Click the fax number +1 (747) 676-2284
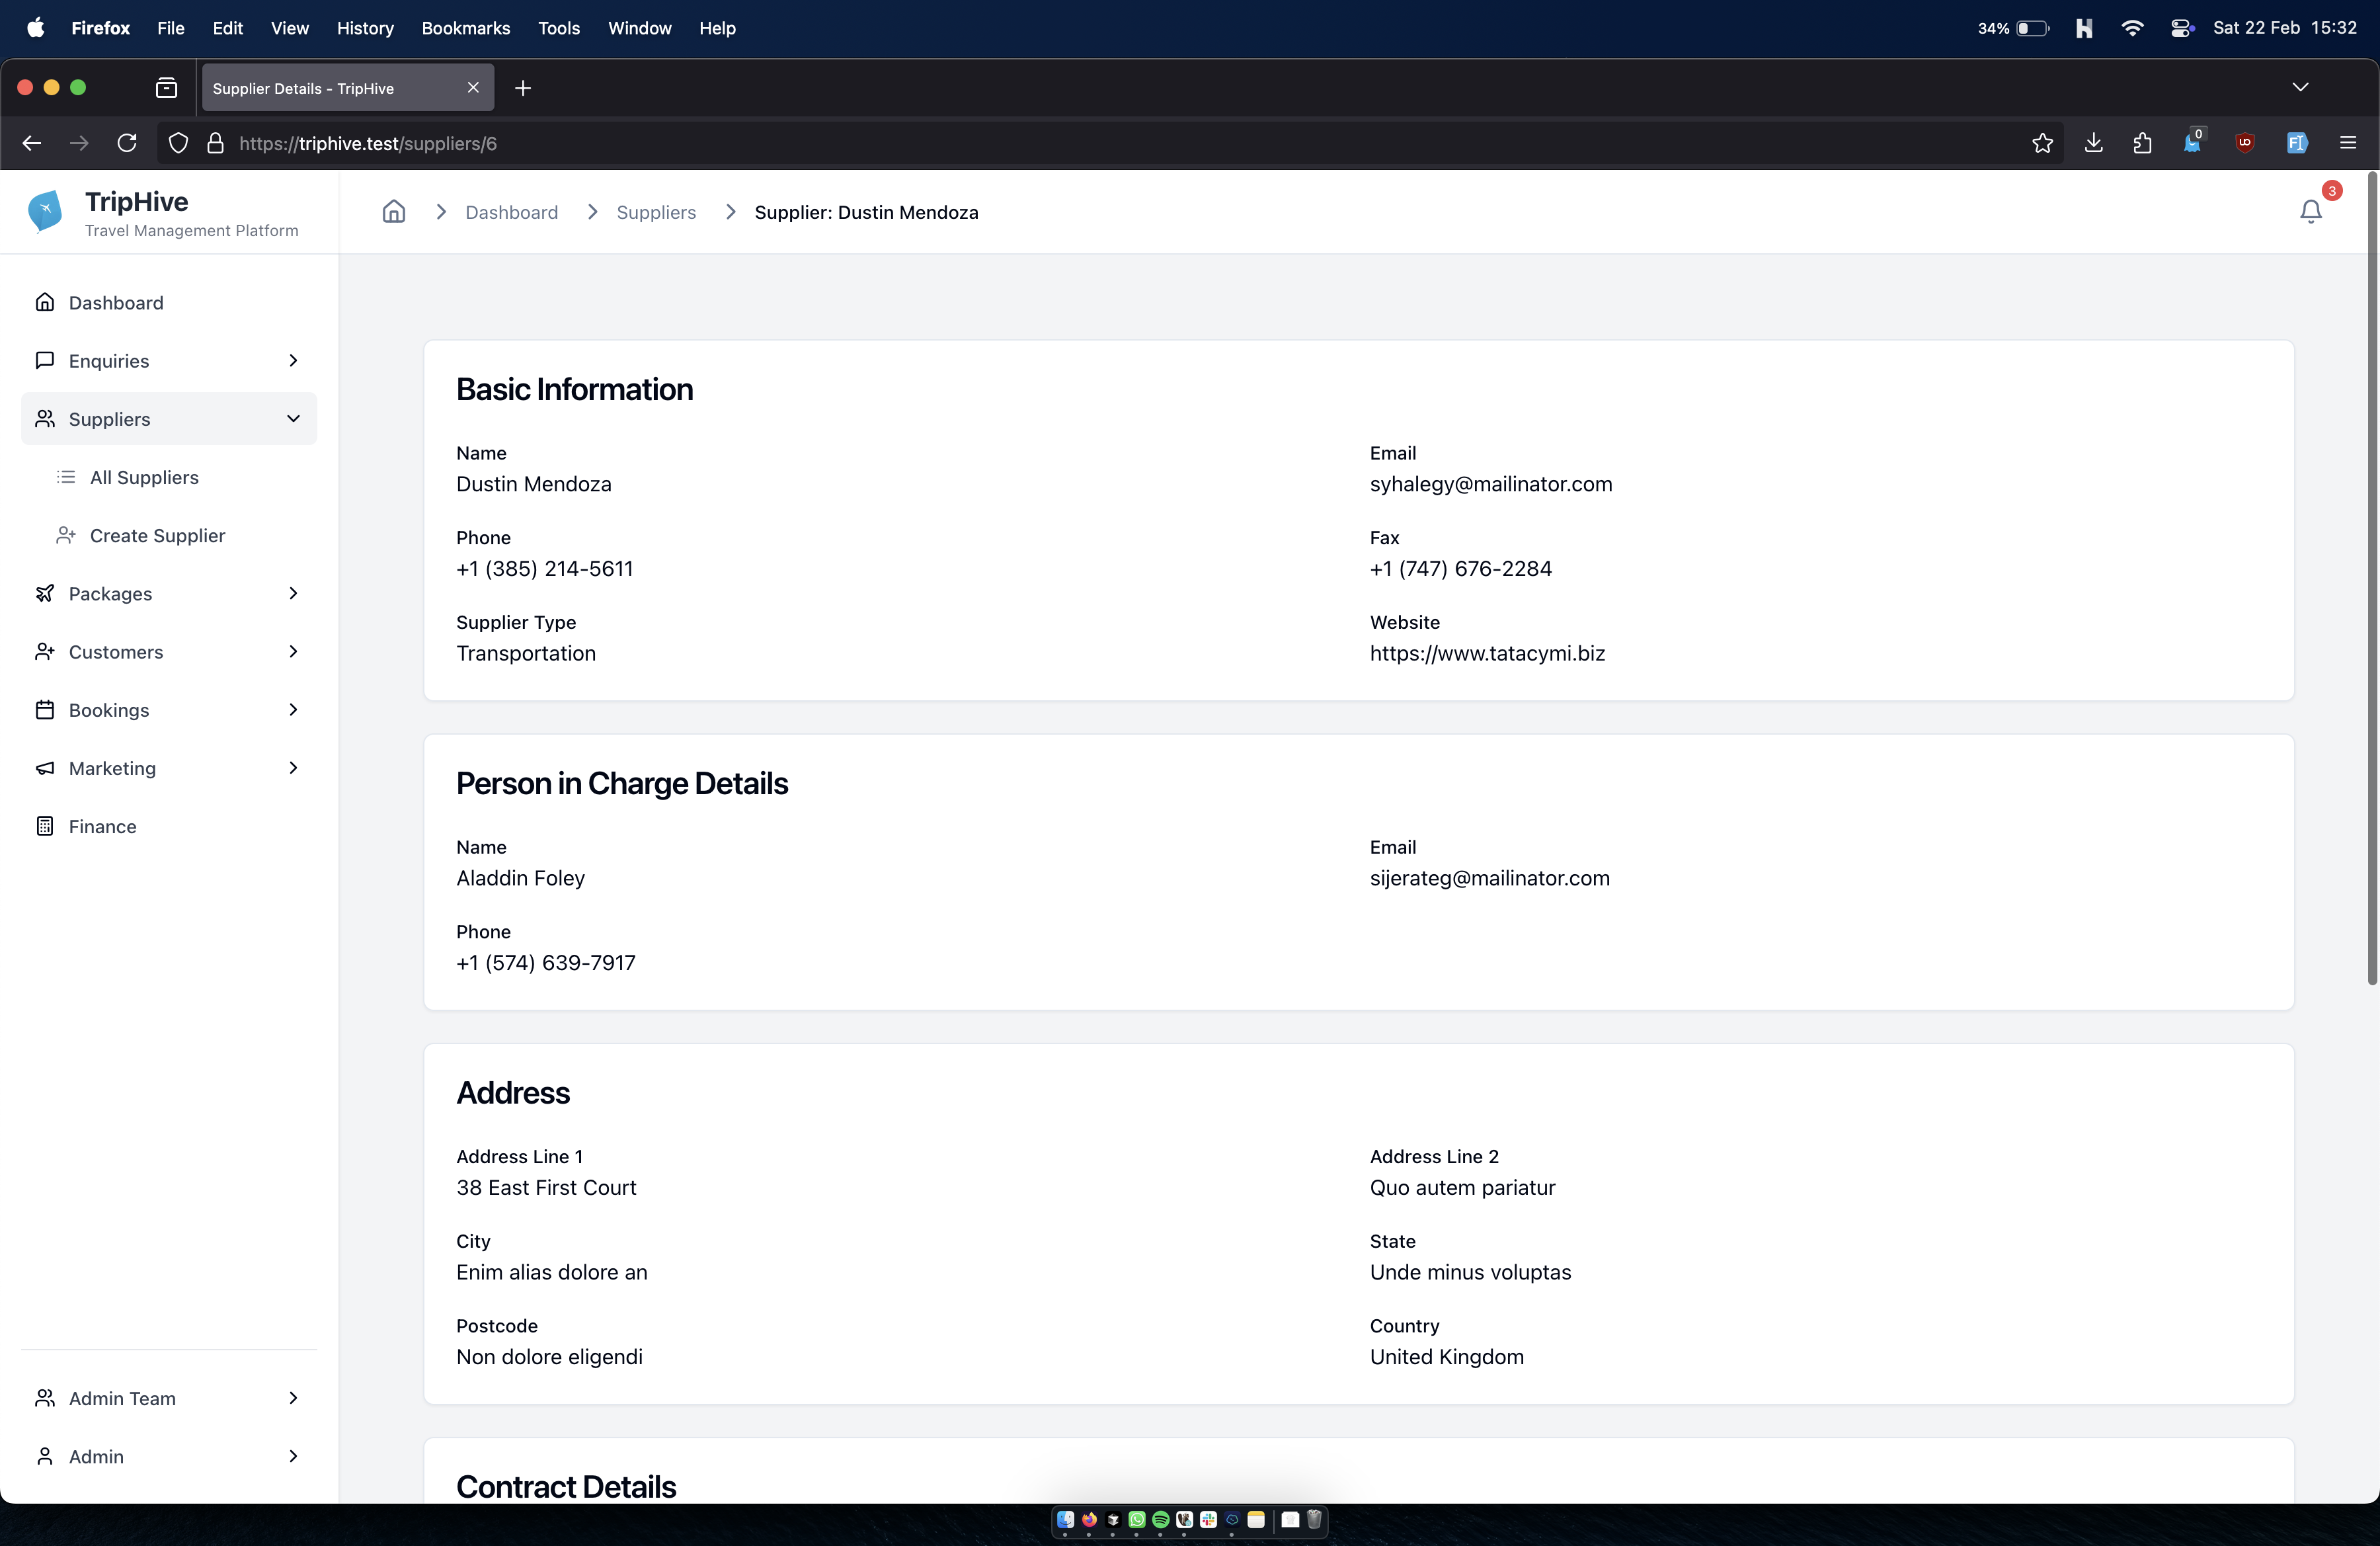 [1461, 568]
